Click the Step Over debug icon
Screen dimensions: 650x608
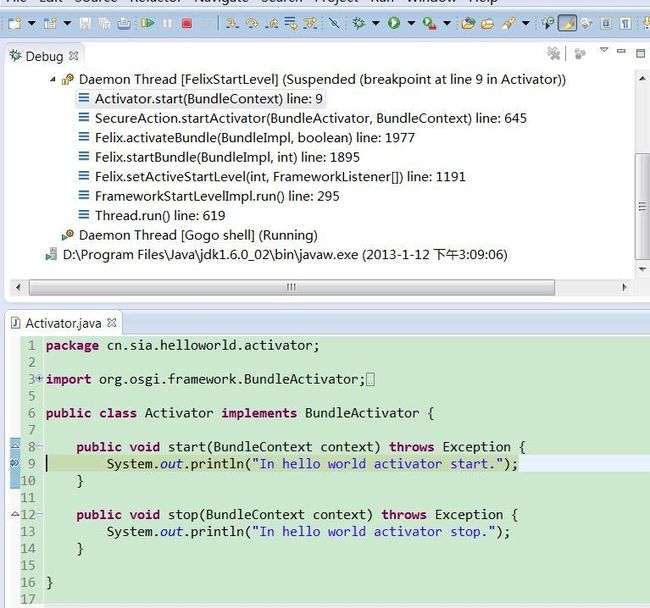[252, 23]
